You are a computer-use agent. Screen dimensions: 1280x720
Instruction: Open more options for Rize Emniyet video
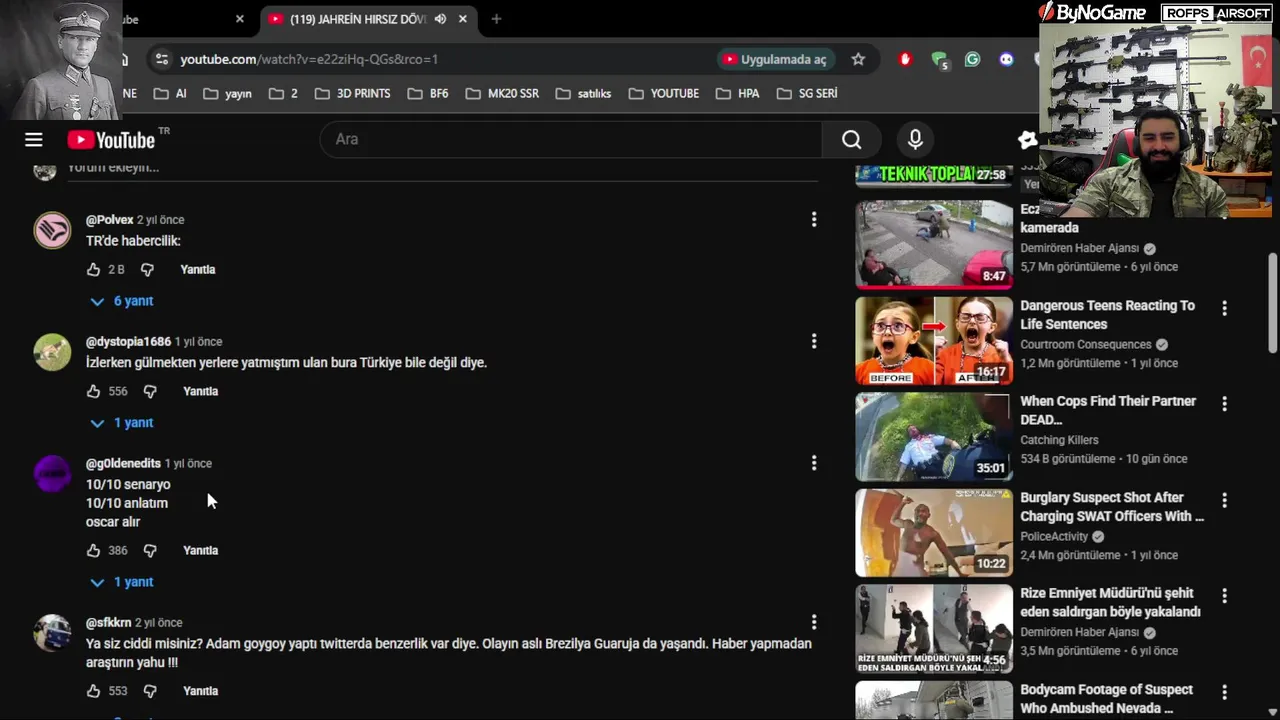click(1224, 596)
